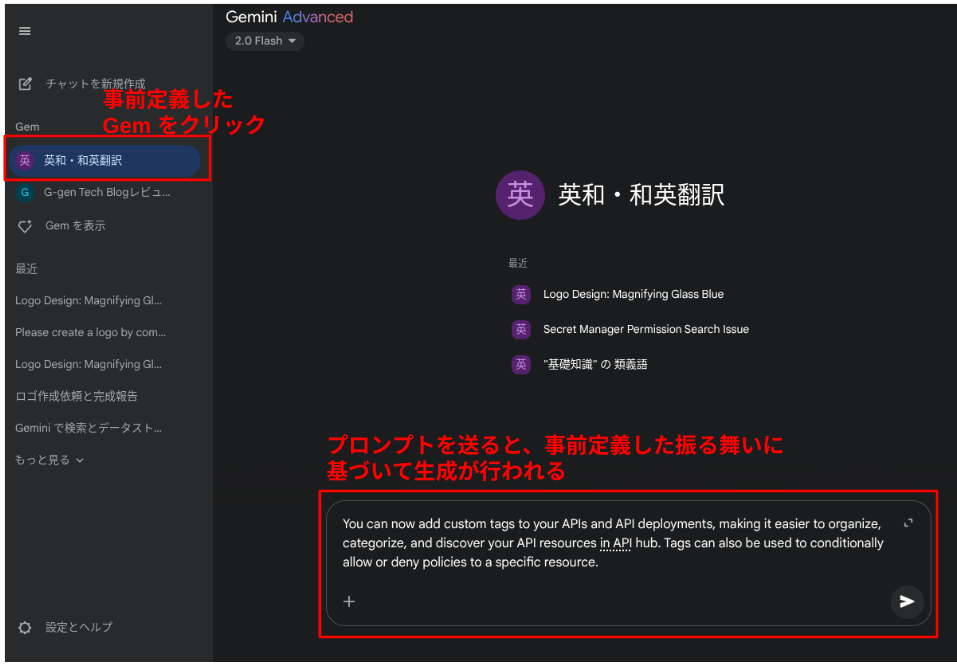Open sidebar chat Please create a logo by com...
Viewport: 957px width, 669px height.
coord(90,332)
